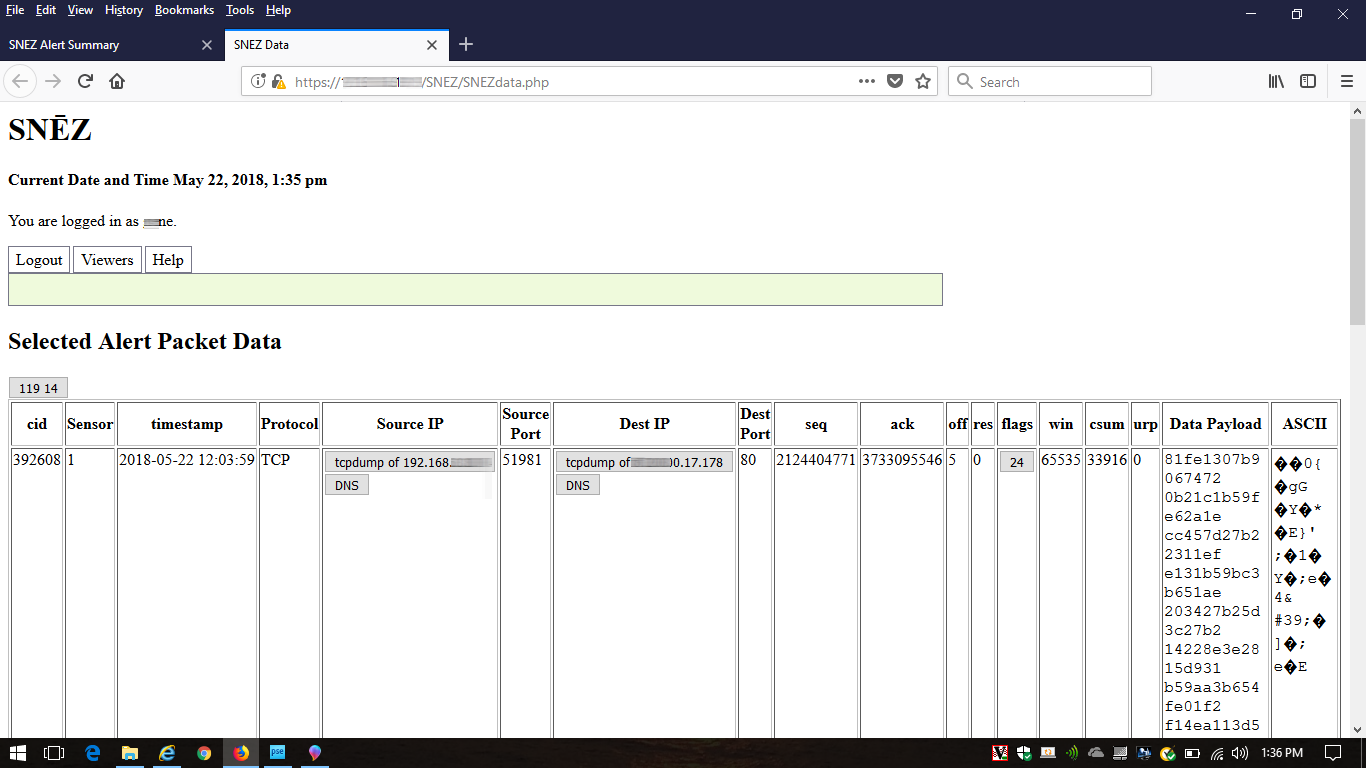
Task: Bookmark this page with the star icon
Action: click(x=922, y=81)
